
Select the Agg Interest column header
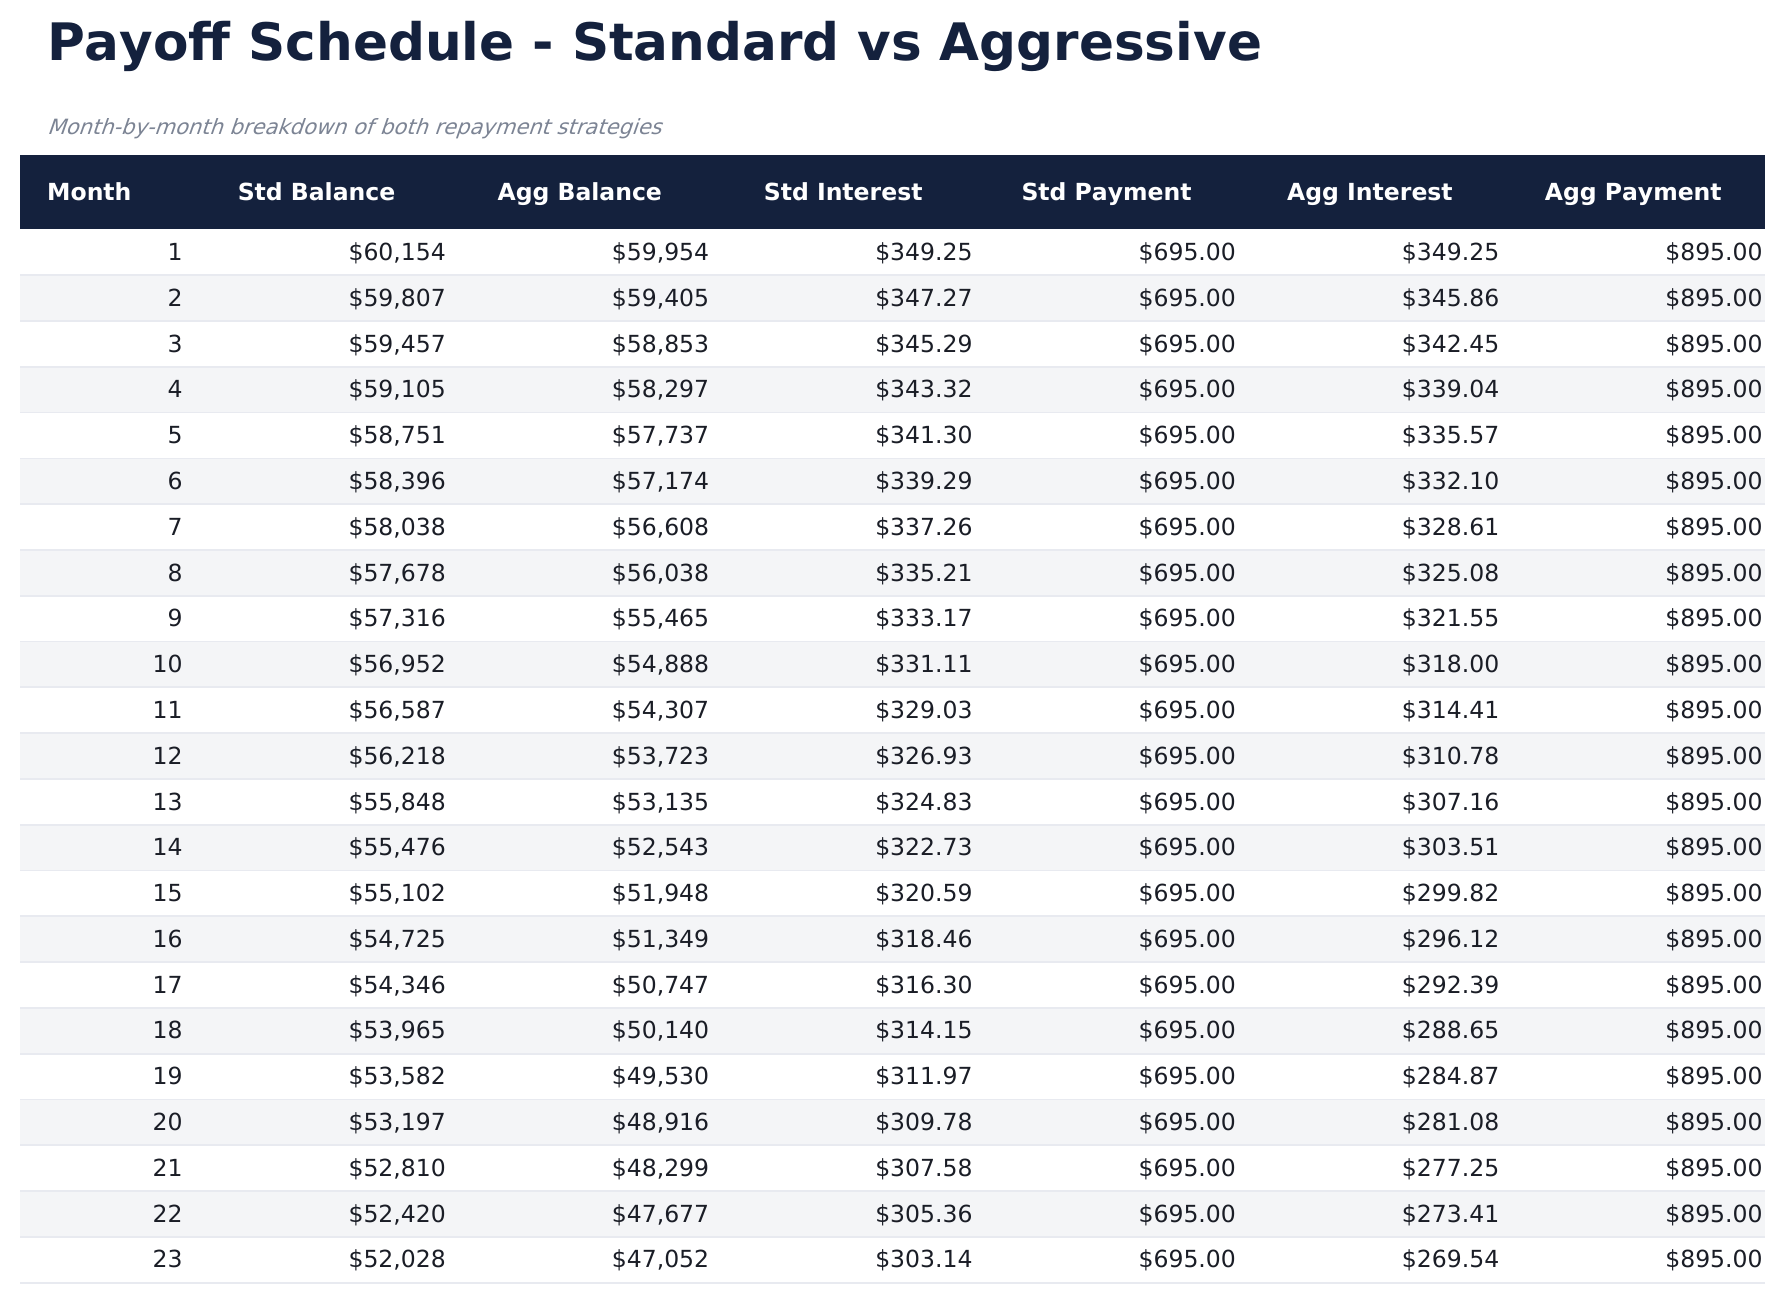[x=1369, y=192]
